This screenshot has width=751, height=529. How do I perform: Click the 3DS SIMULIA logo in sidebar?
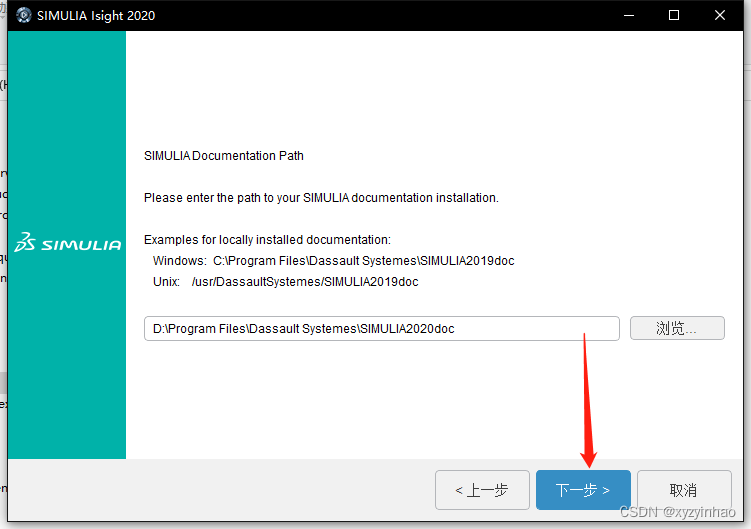pos(68,244)
